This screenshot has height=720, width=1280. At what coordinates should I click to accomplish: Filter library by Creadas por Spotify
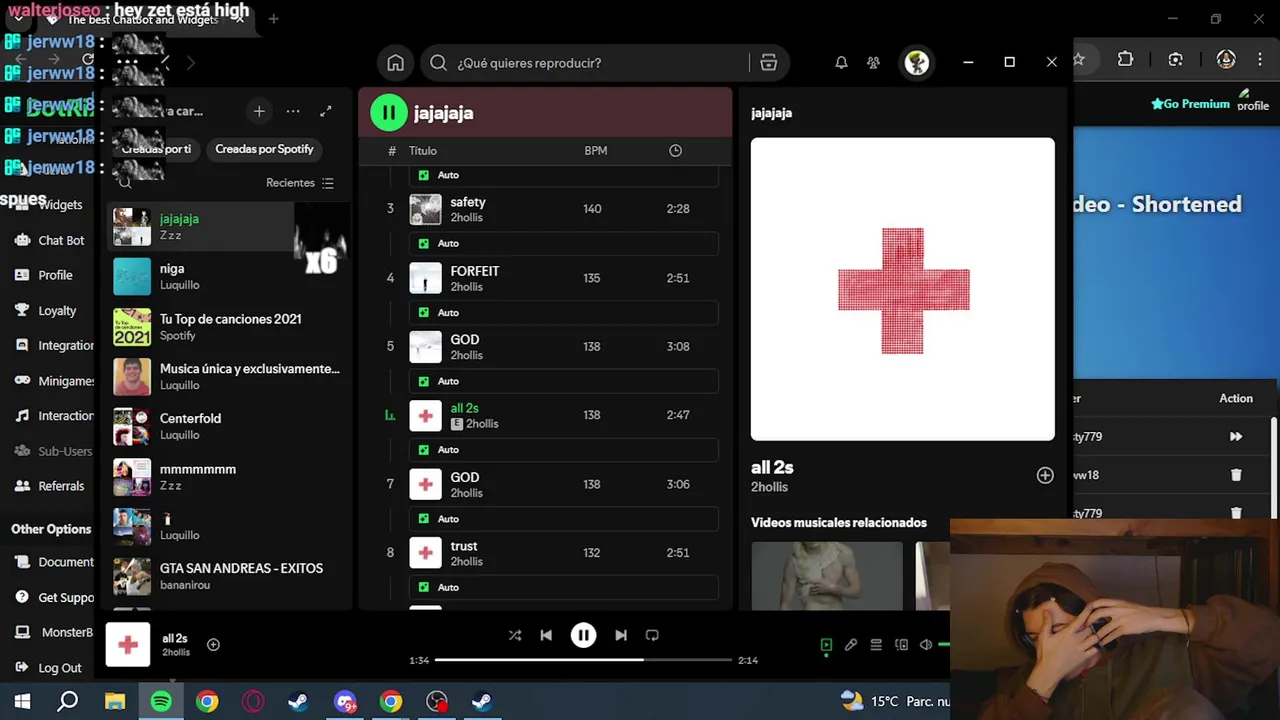[x=264, y=149]
